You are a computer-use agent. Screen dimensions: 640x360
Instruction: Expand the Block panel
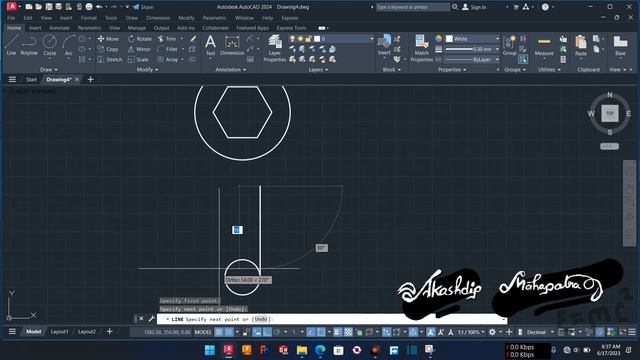tap(391, 70)
